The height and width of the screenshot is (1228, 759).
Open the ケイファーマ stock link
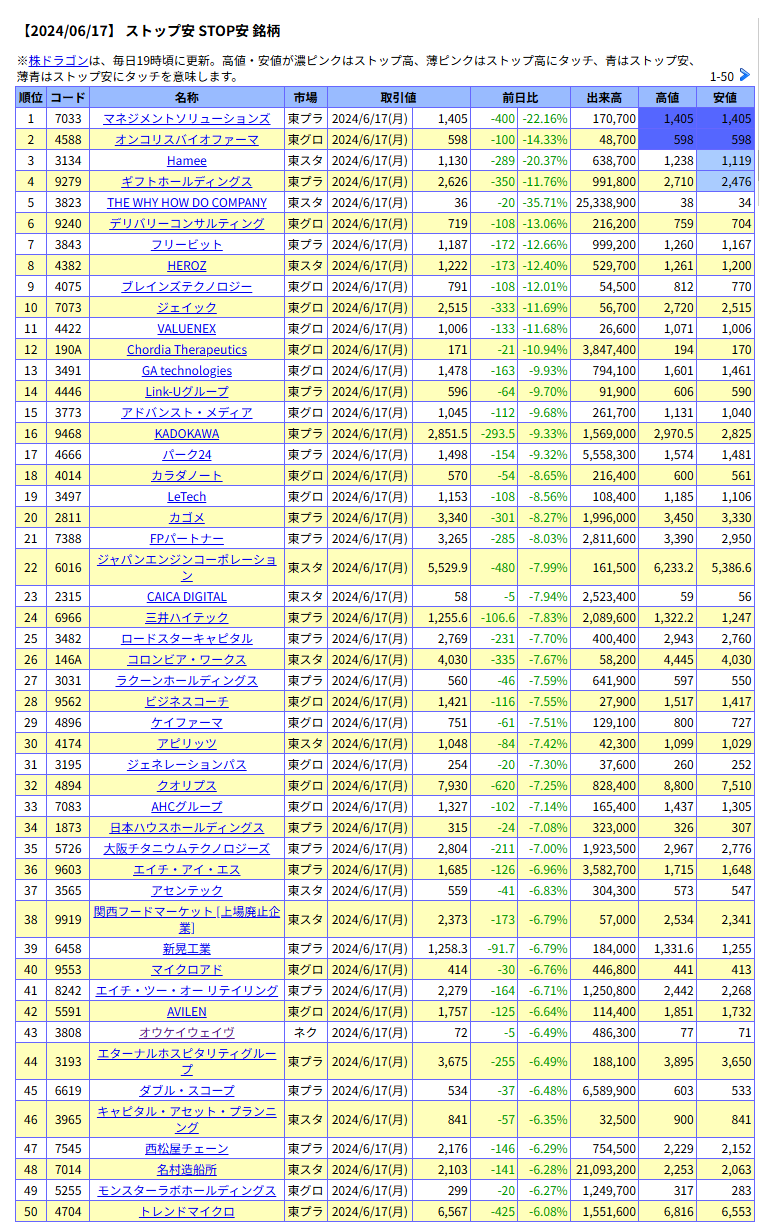[187, 722]
